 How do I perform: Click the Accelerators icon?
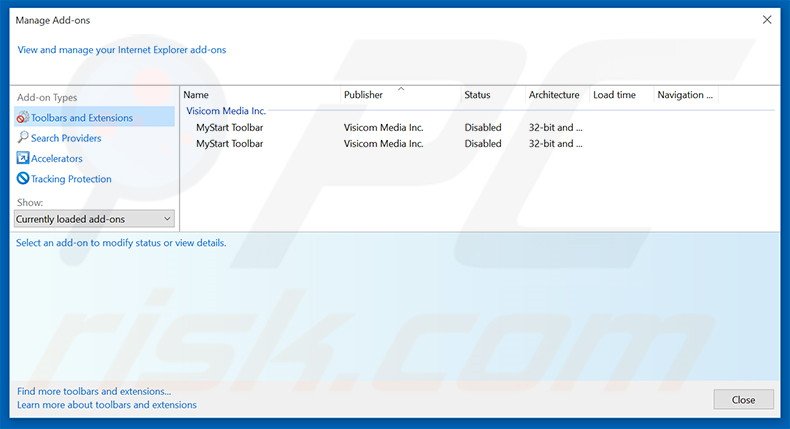(23, 158)
